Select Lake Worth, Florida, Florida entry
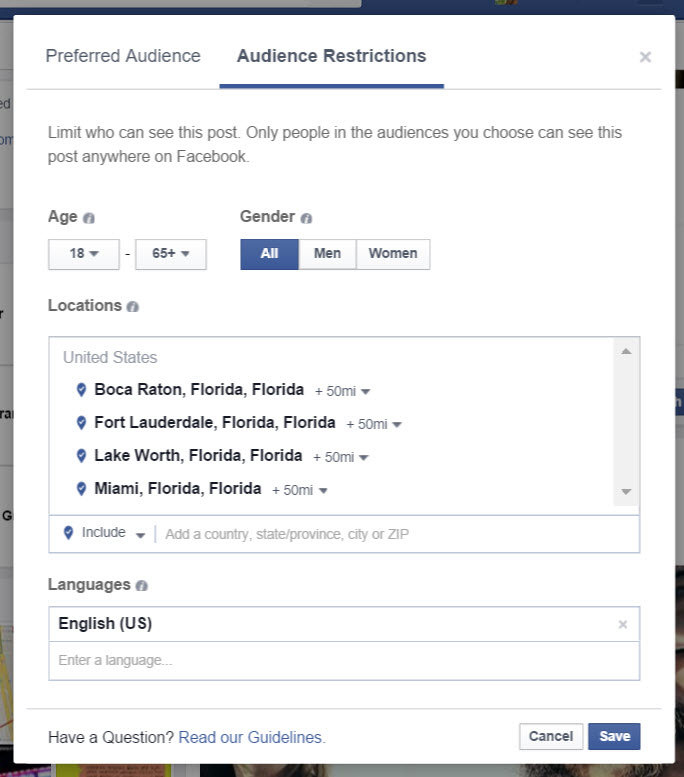Image resolution: width=684 pixels, height=777 pixels. pyautogui.click(x=198, y=456)
